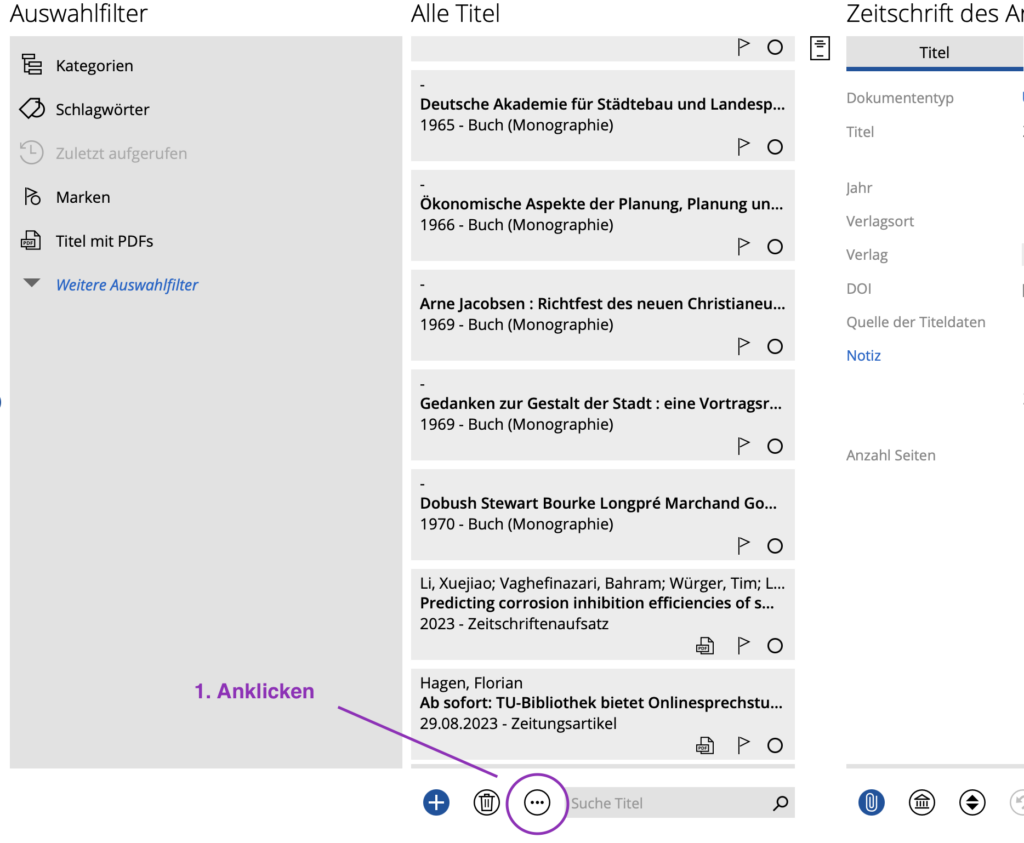Viewport: 1024px width, 843px height.
Task: Select circle for Deutsche Akademie für Städtebau
Action: 775,147
